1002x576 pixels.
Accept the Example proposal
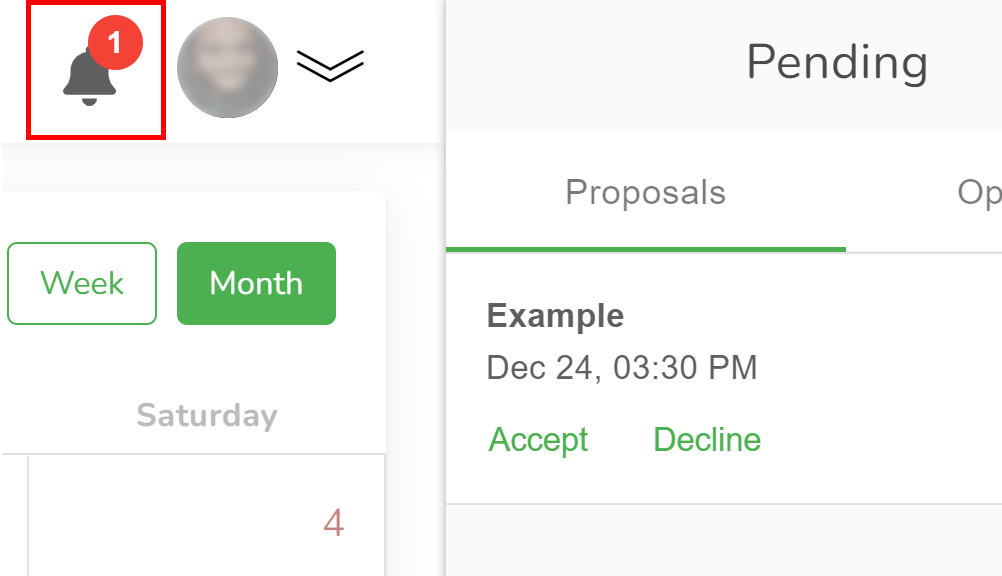(538, 440)
